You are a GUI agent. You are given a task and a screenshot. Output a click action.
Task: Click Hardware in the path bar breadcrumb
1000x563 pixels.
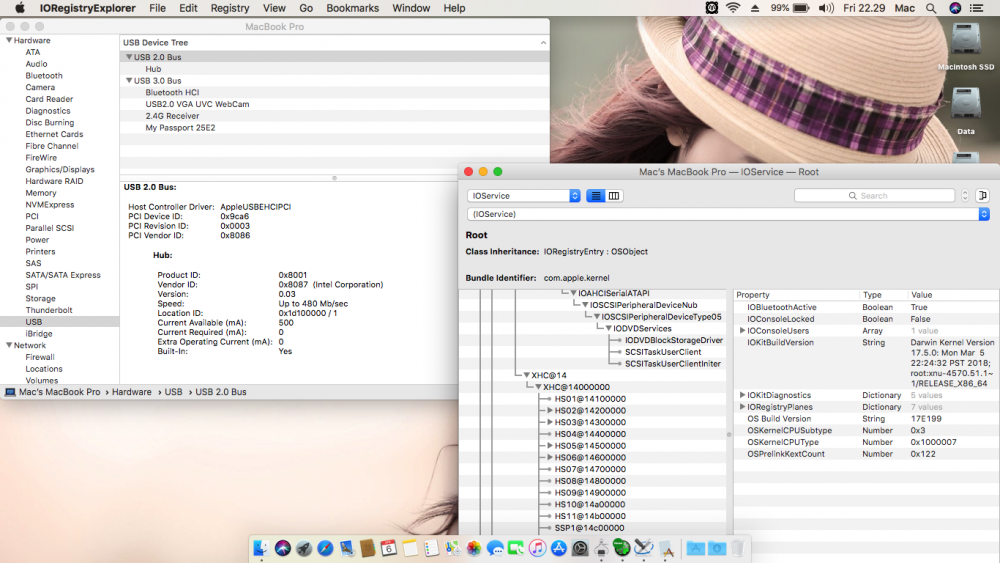pos(132,392)
